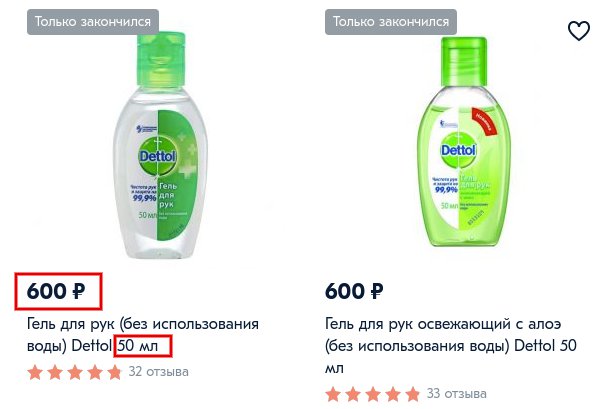Click the first product's 600 ₽ price
This screenshot has height=409, width=598.
(x=56, y=291)
